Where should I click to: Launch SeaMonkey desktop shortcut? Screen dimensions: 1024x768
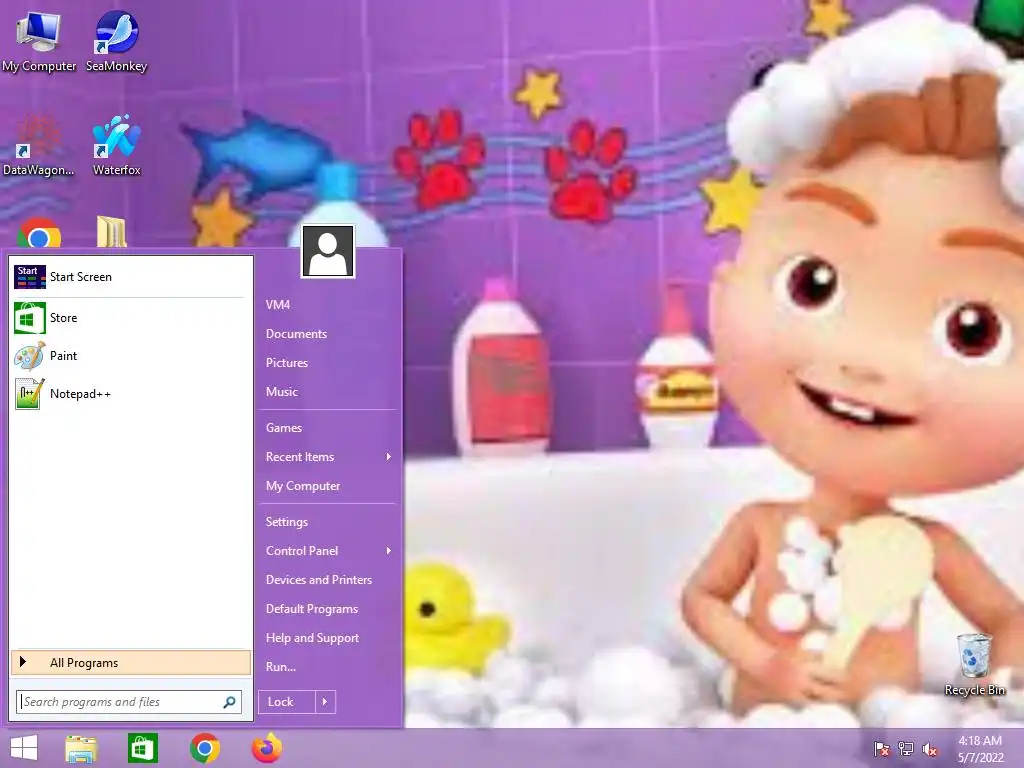[x=116, y=41]
